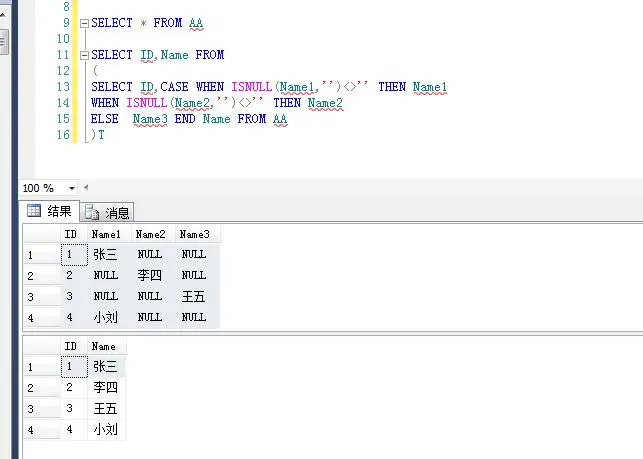The image size is (643, 459).
Task: Click cell 李四 in the Name2 column
Action: pos(153,275)
